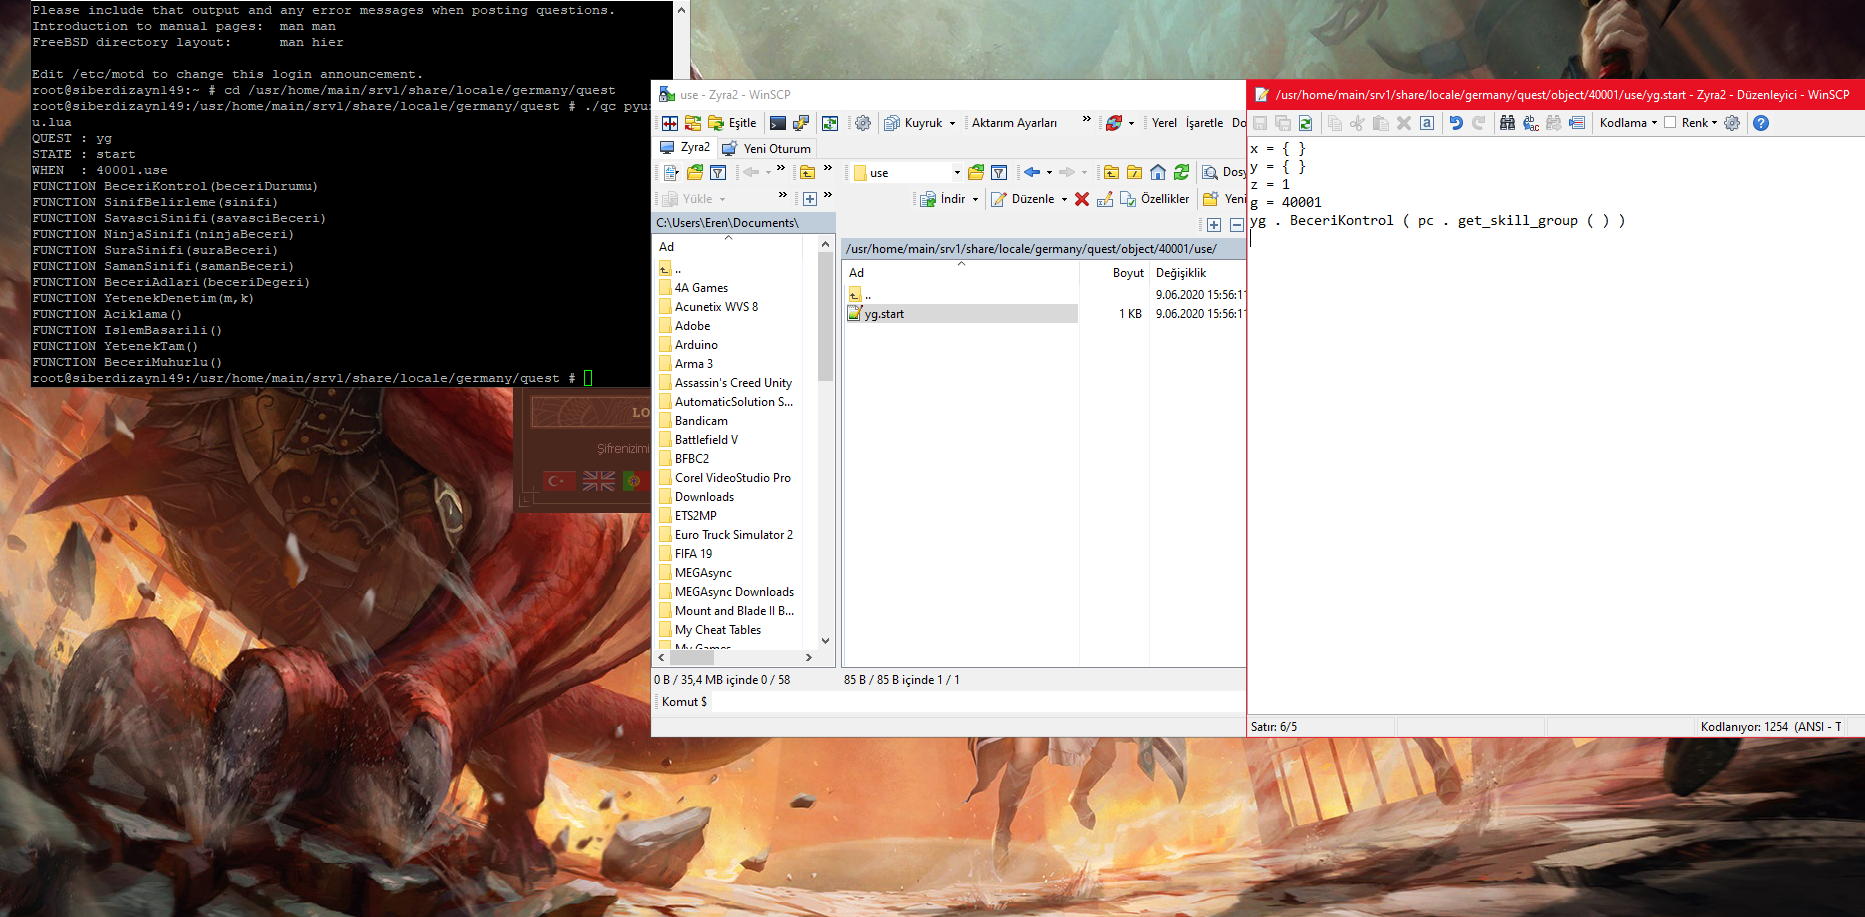Click the editor reload icon

pos(1305,123)
